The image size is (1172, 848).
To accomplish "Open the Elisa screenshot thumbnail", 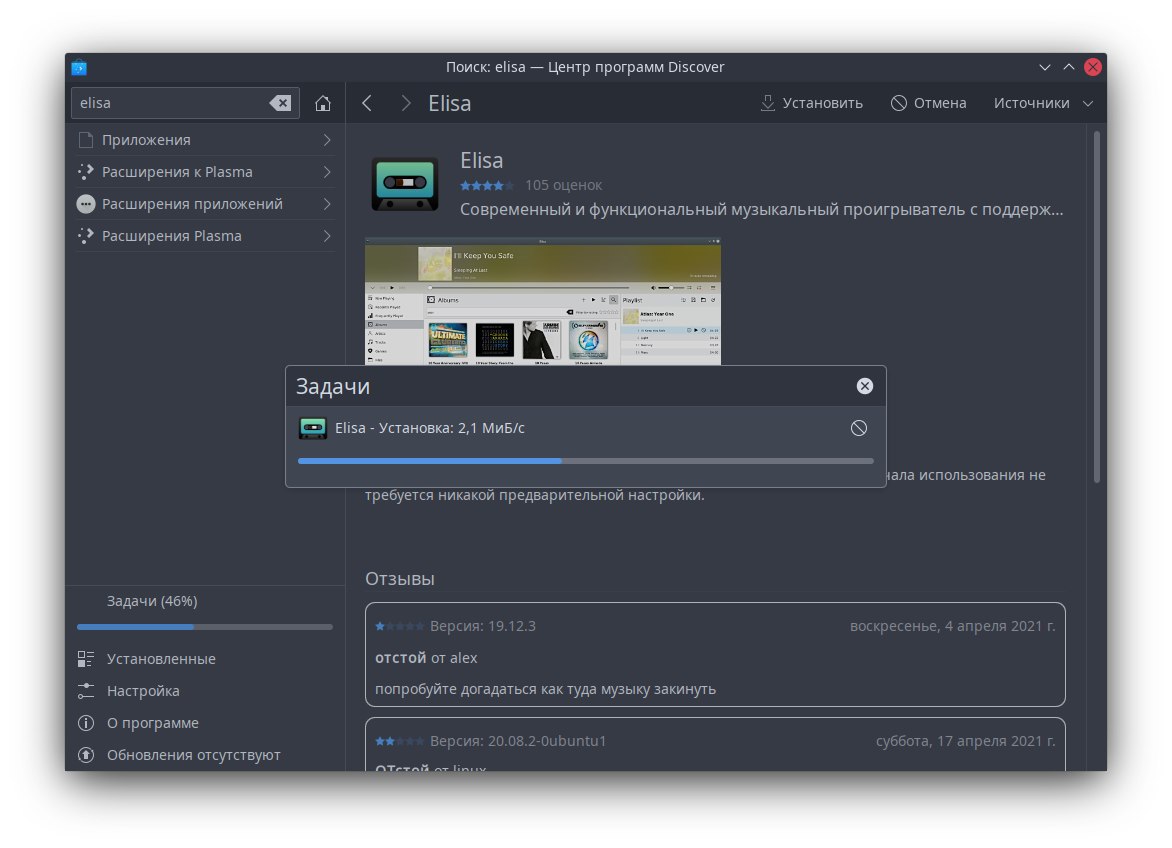I will [x=543, y=302].
